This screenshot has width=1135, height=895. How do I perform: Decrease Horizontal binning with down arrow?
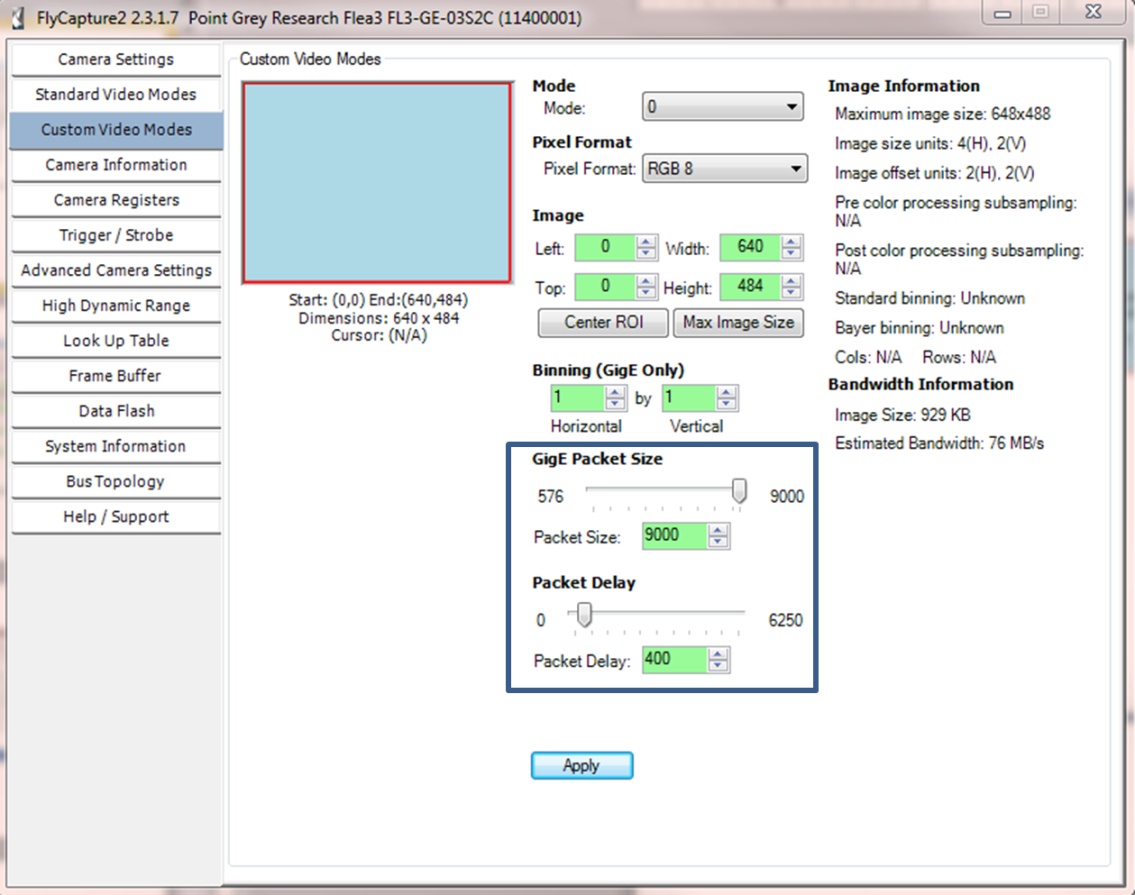click(x=615, y=405)
